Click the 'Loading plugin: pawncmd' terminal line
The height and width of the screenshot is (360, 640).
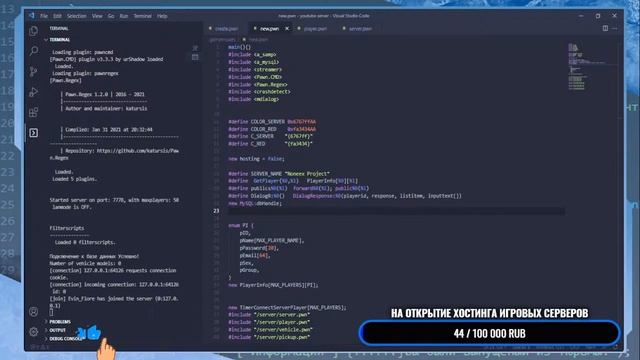point(82,52)
